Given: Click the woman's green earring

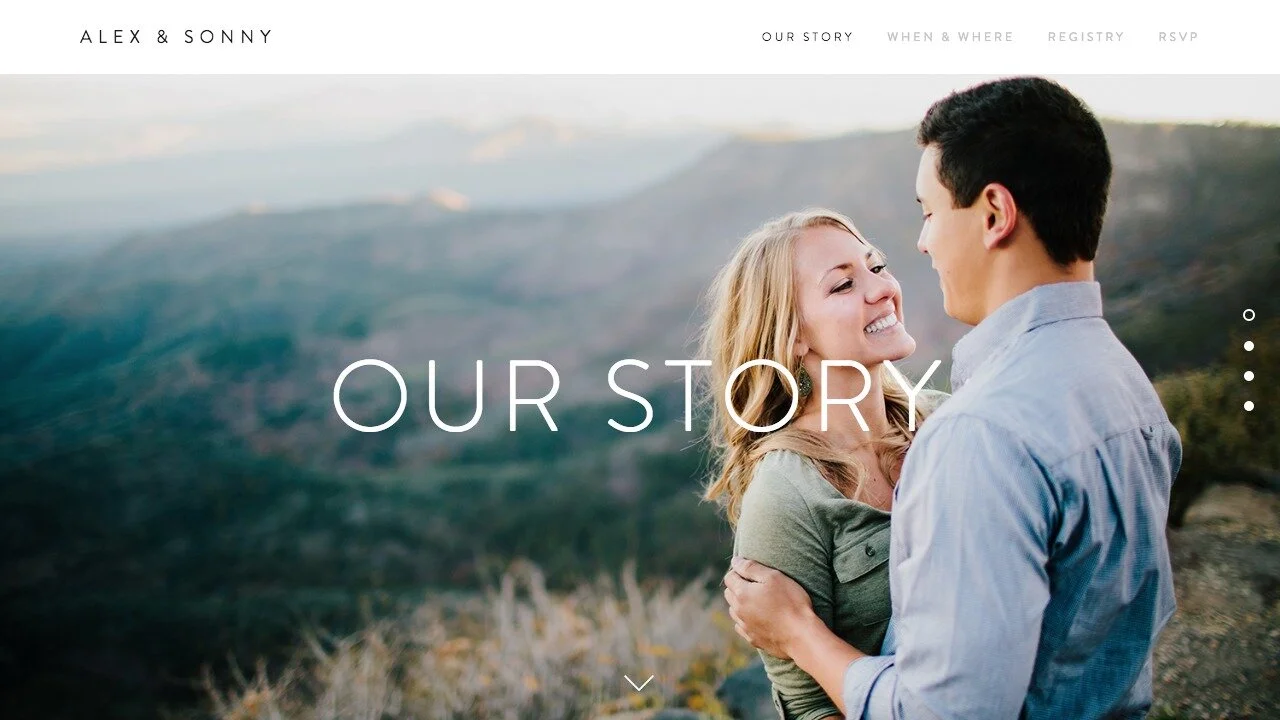Looking at the screenshot, I should point(804,380).
